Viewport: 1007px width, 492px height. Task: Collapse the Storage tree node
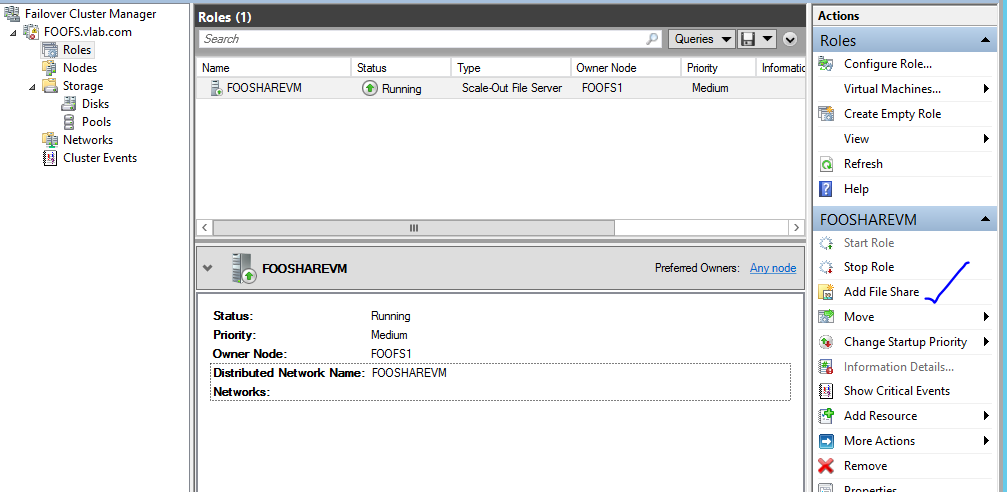[32, 85]
